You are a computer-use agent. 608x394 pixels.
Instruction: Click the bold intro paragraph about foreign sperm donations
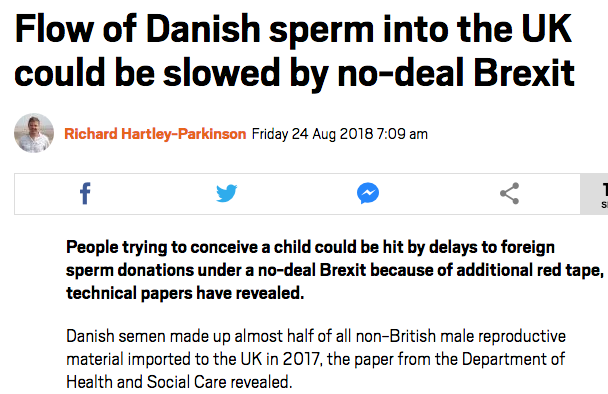335,270
